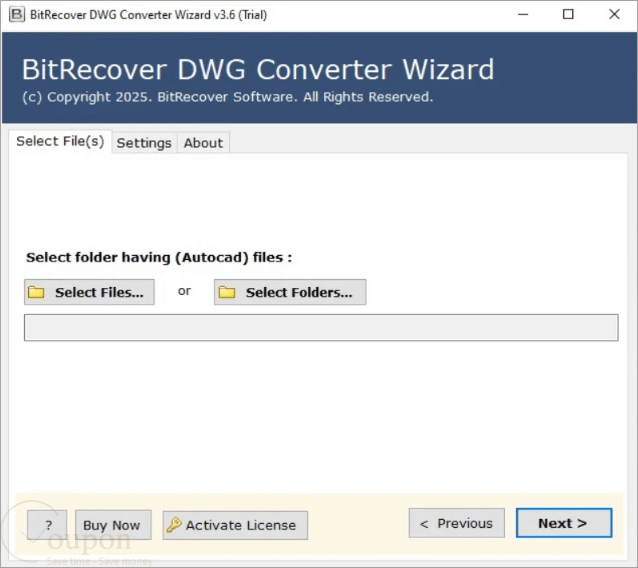Proceed with the Next button
This screenshot has height=568, width=638.
click(564, 523)
